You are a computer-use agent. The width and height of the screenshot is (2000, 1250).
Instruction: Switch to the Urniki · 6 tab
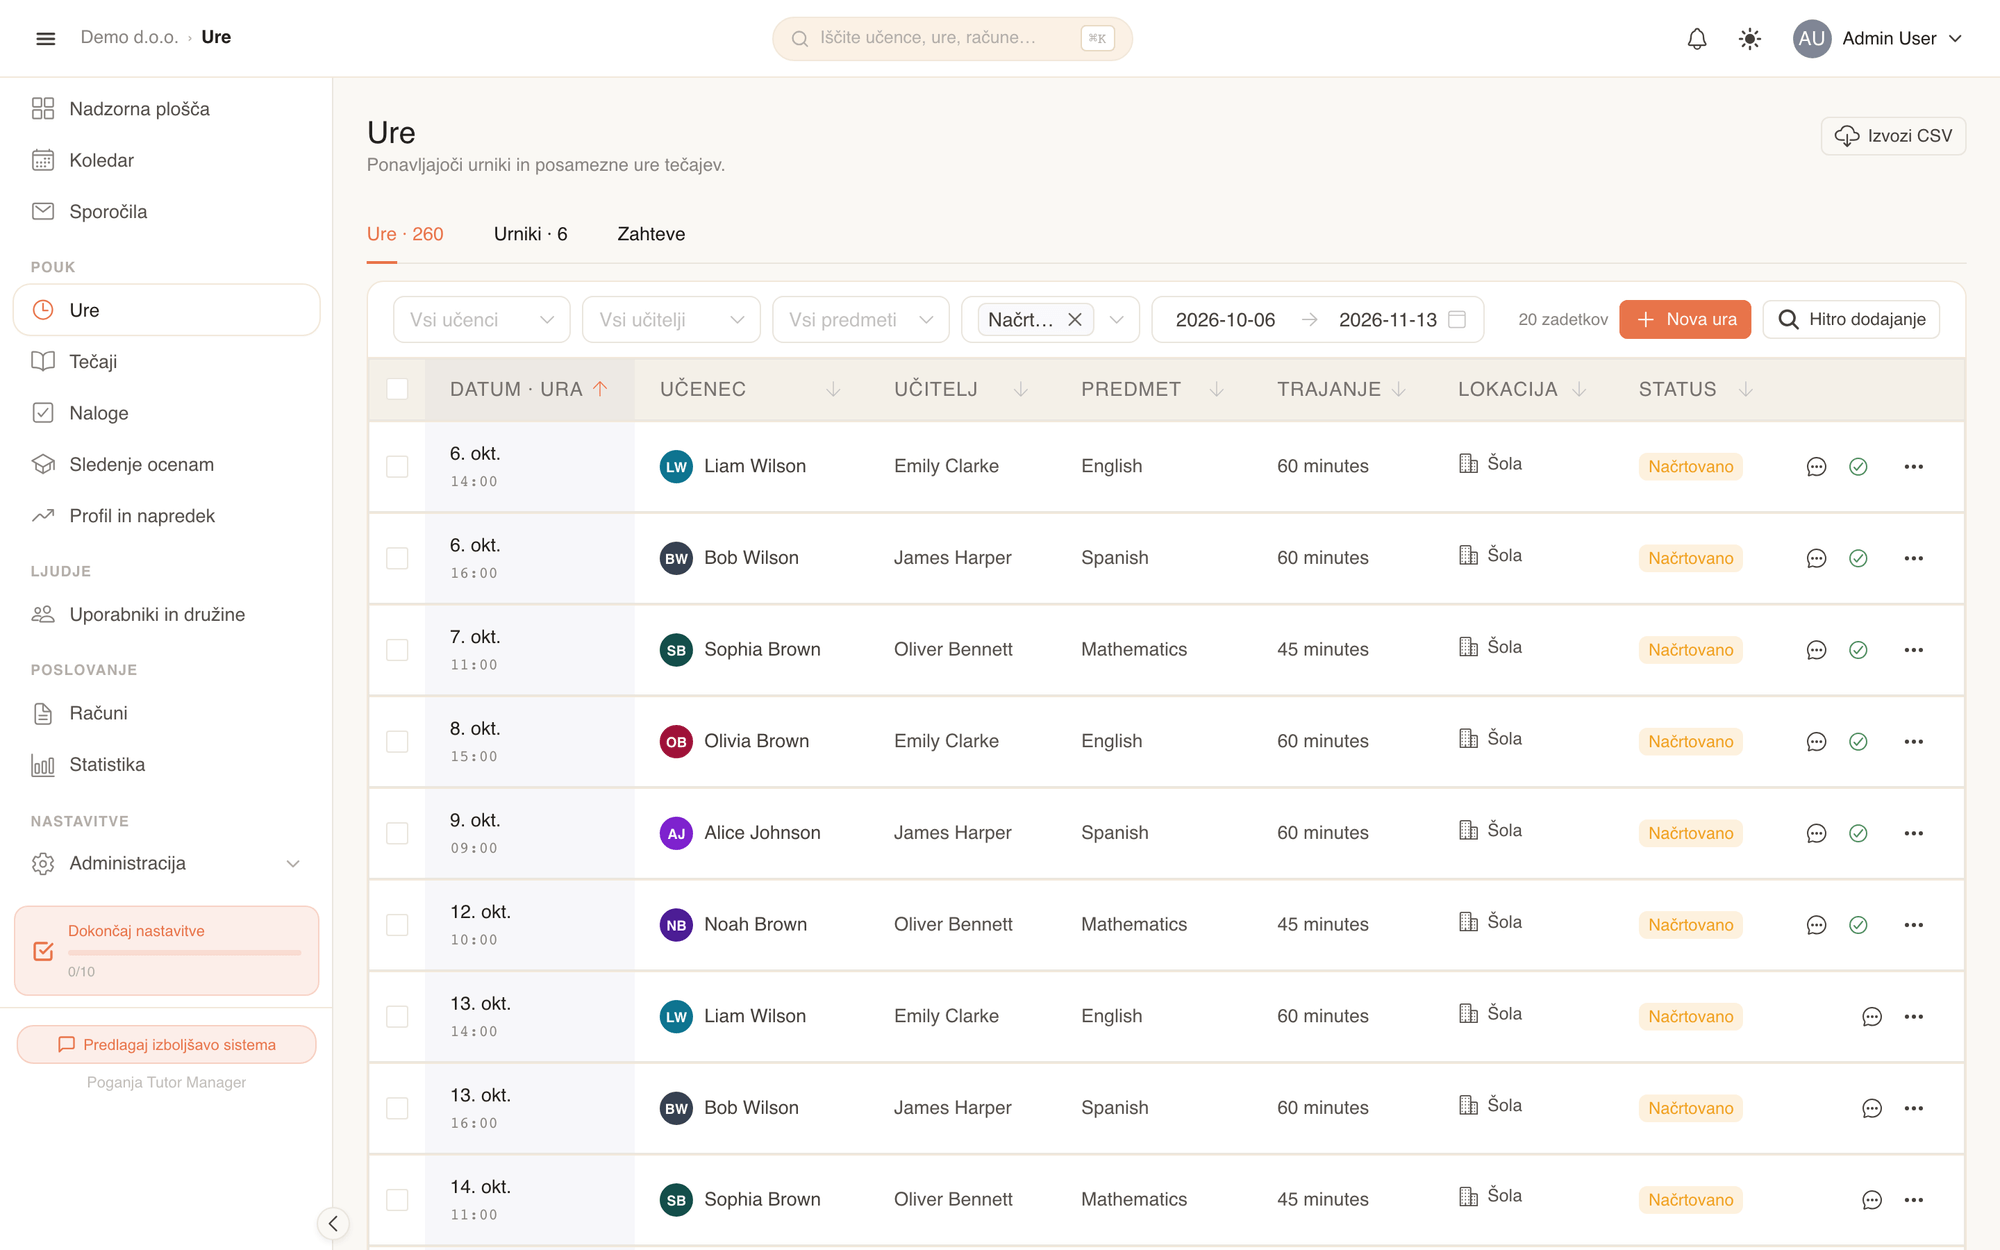pyautogui.click(x=530, y=234)
